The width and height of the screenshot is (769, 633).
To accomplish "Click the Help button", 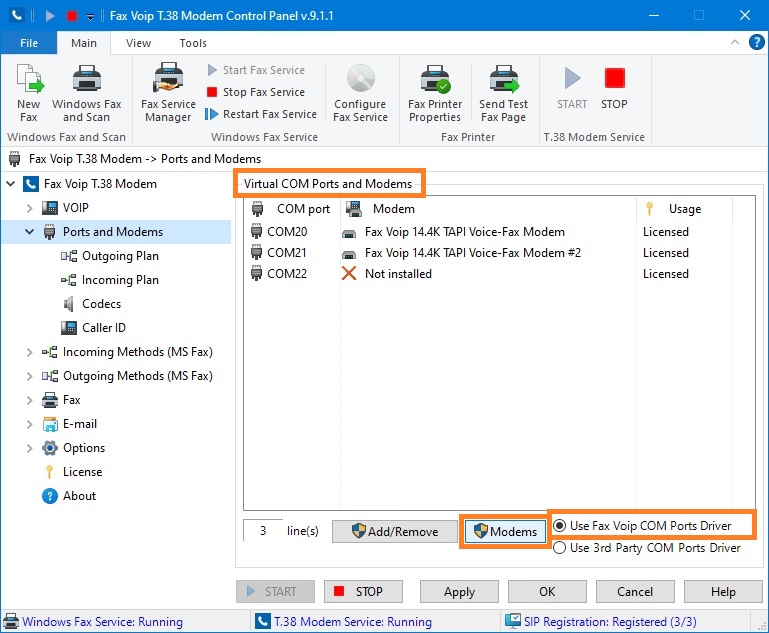I will (723, 592).
